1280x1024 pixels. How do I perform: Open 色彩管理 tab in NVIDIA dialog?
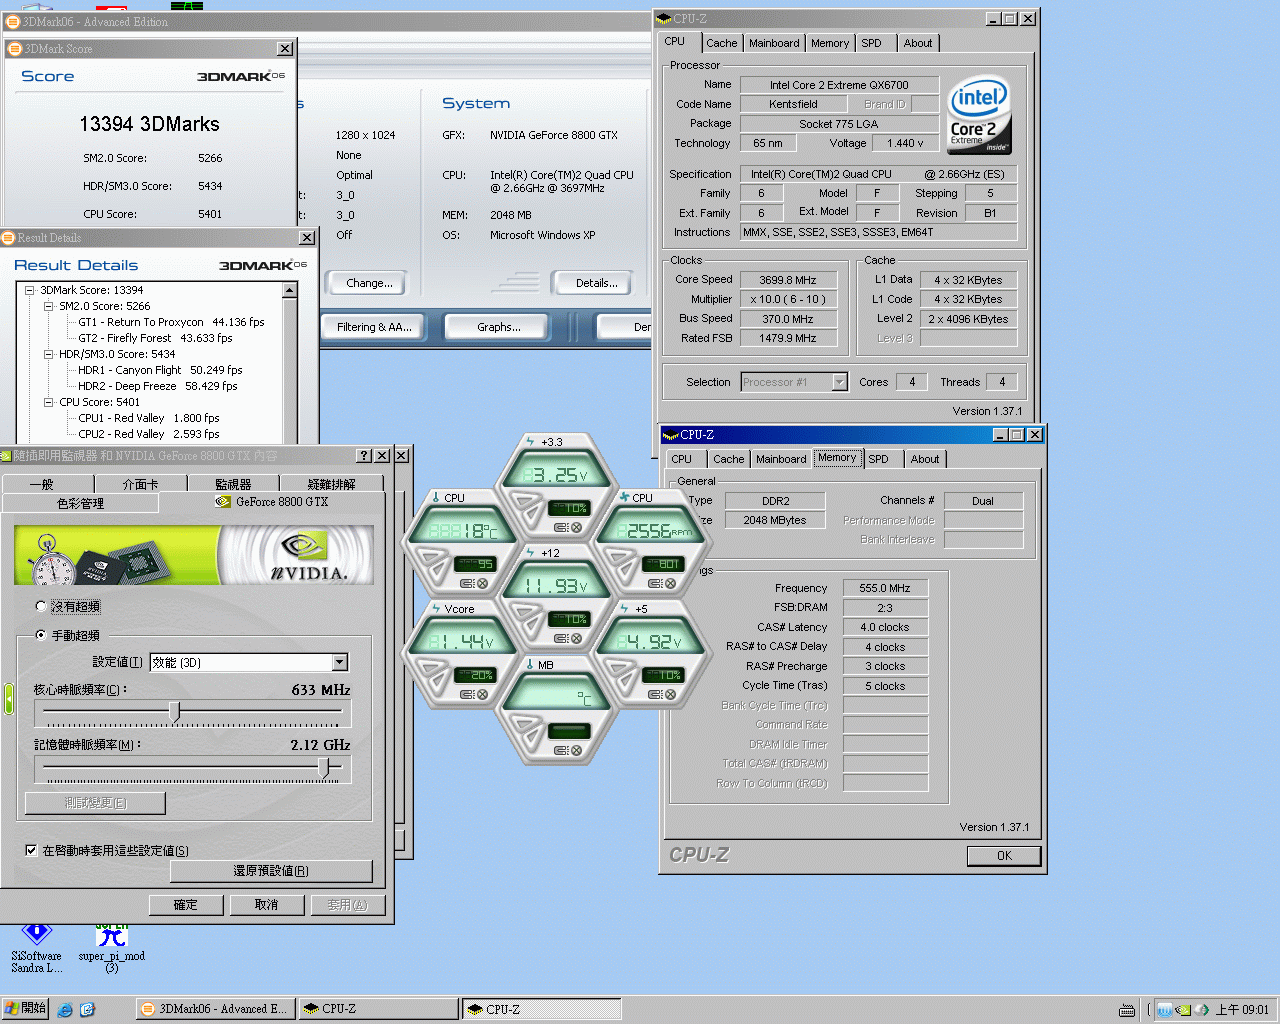click(80, 503)
